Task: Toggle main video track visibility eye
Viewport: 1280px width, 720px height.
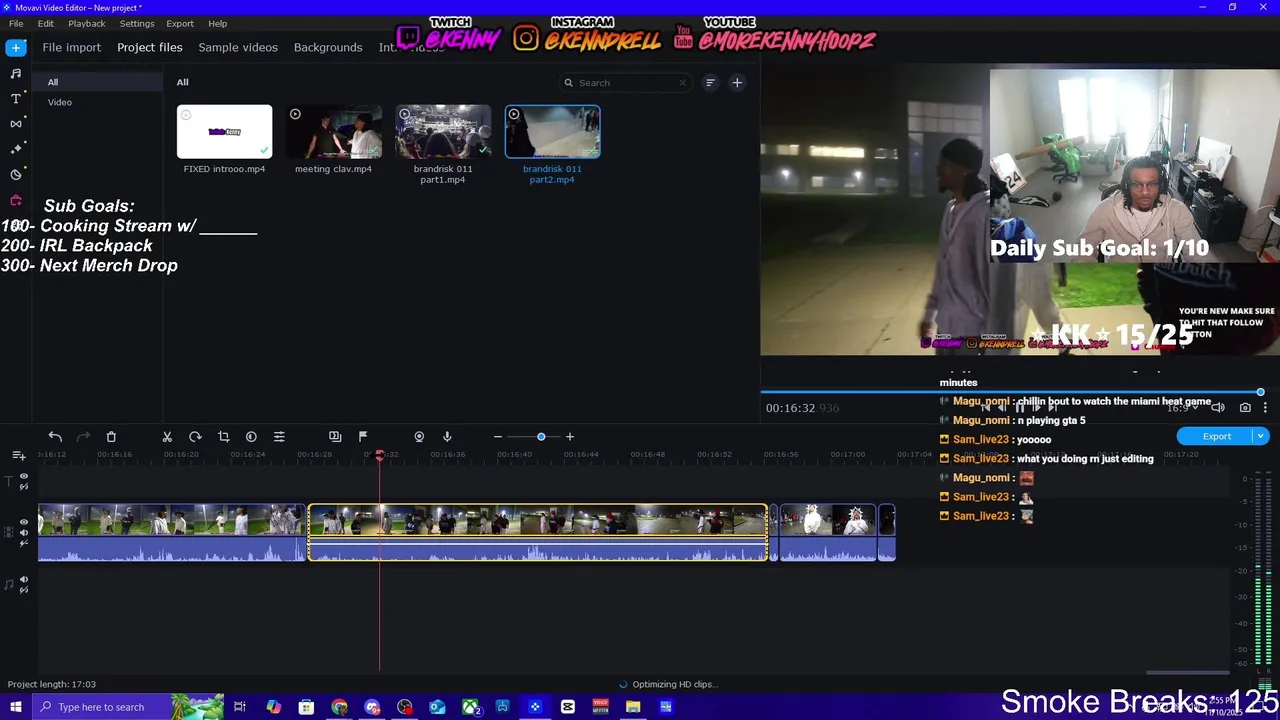Action: click(x=24, y=523)
